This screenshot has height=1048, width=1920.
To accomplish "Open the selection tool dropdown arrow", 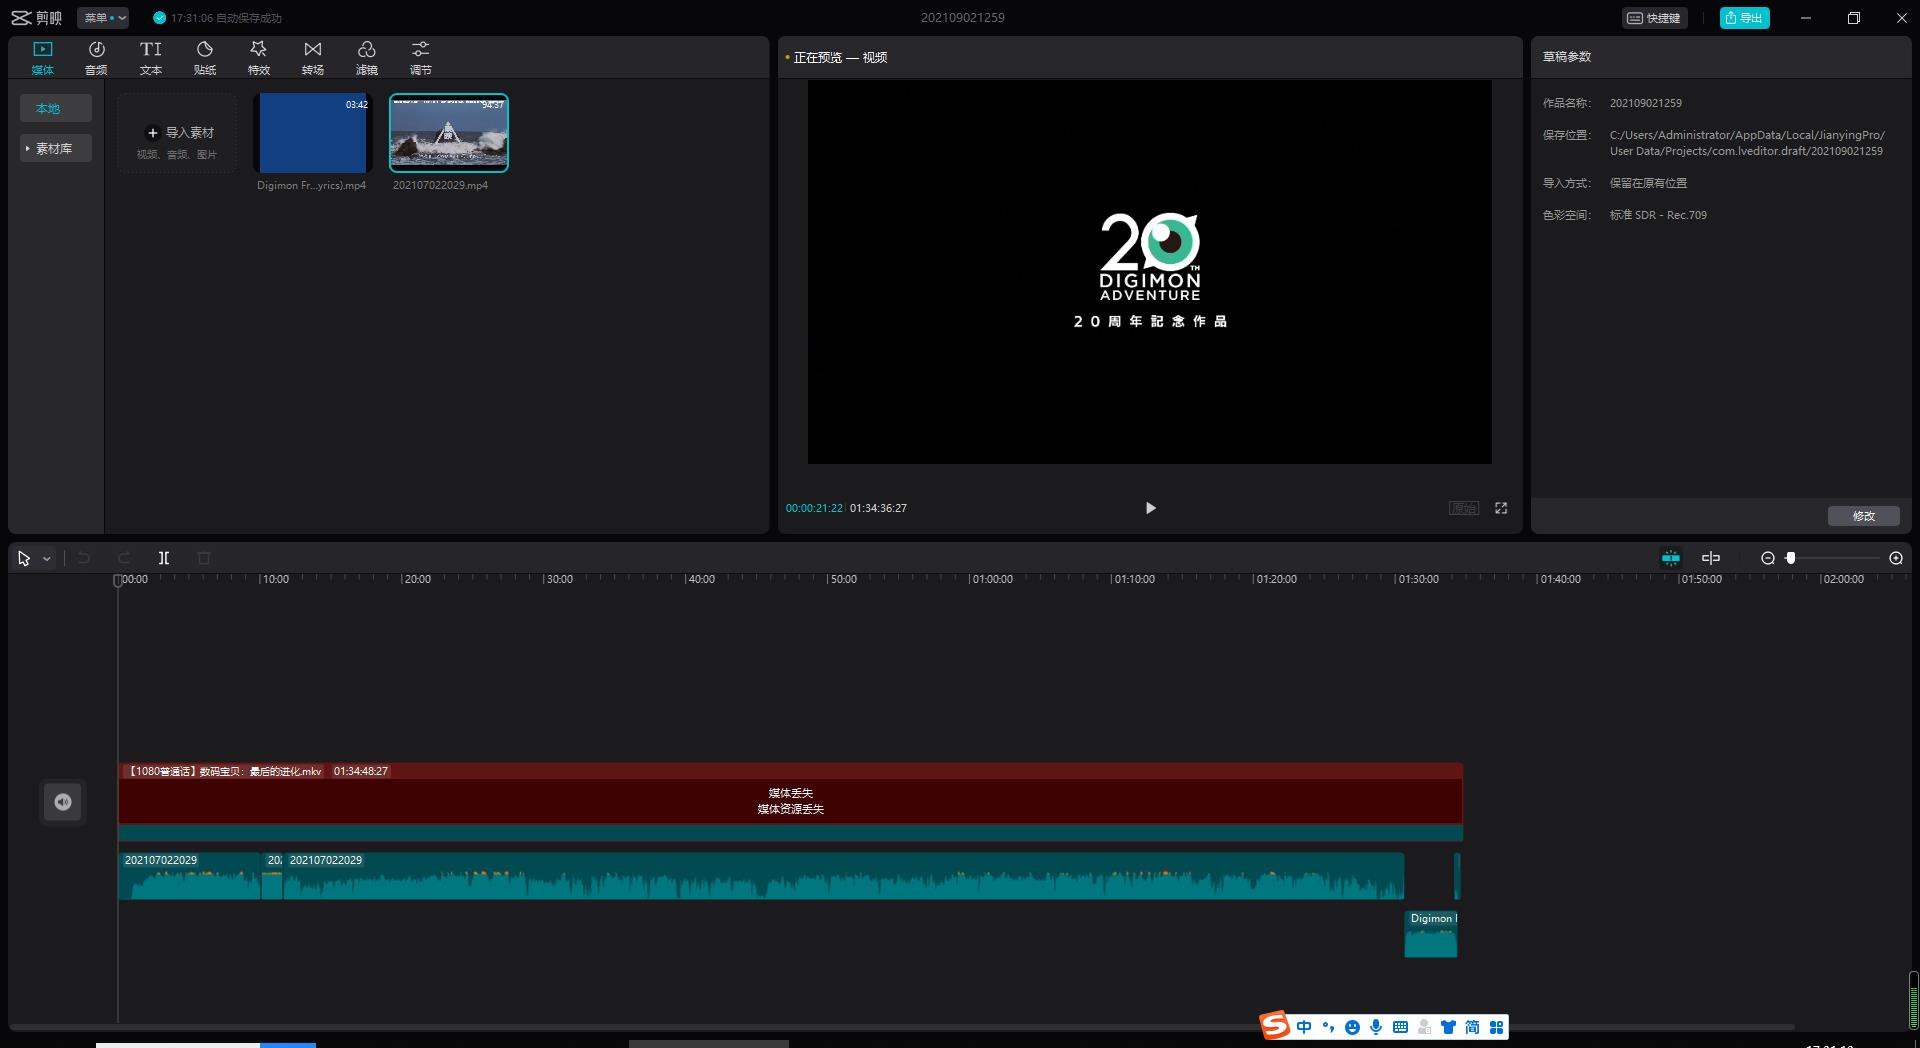I will [x=47, y=559].
